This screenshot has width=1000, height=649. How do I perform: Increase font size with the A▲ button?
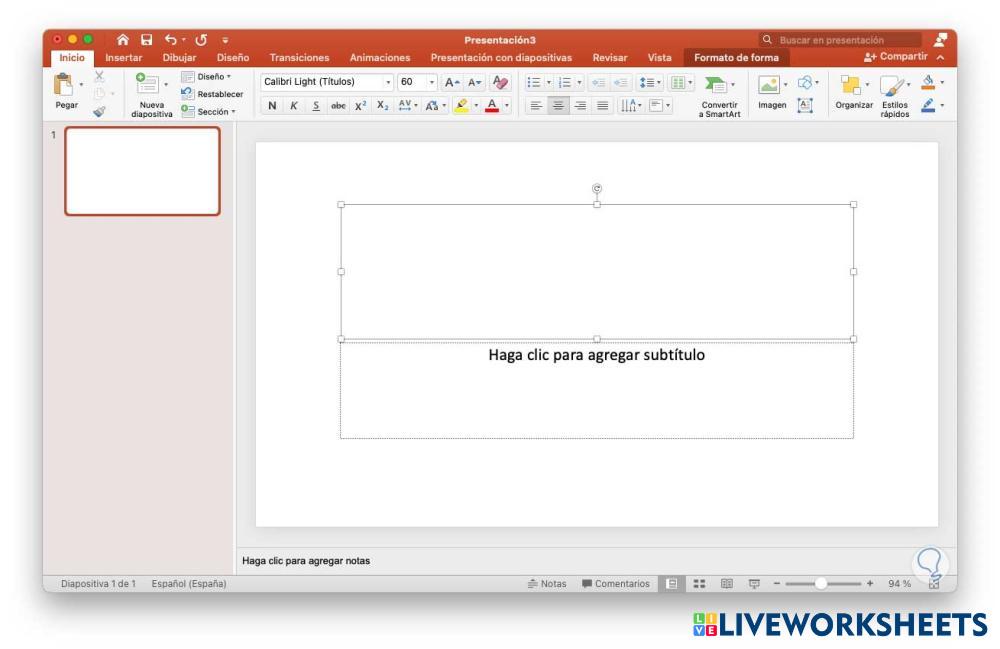(x=451, y=82)
